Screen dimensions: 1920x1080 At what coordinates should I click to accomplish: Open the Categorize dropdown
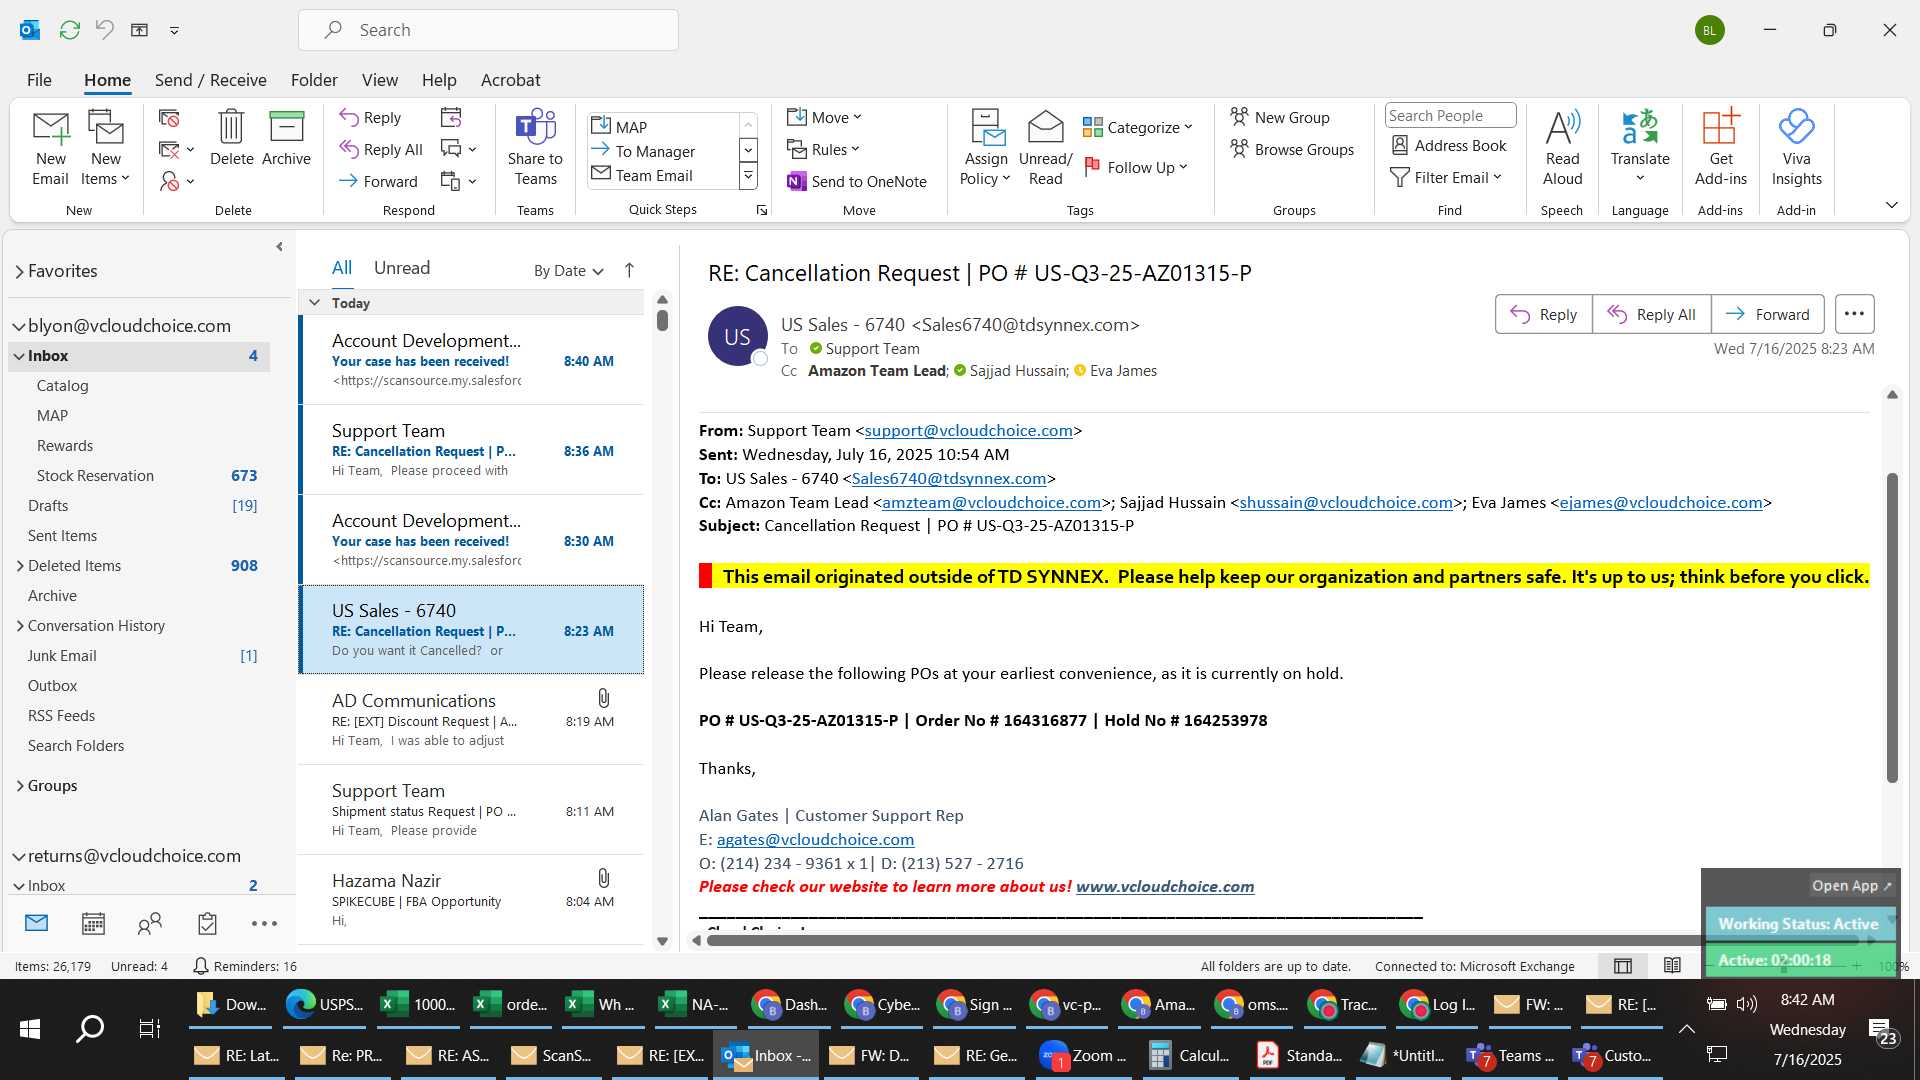click(x=1138, y=127)
